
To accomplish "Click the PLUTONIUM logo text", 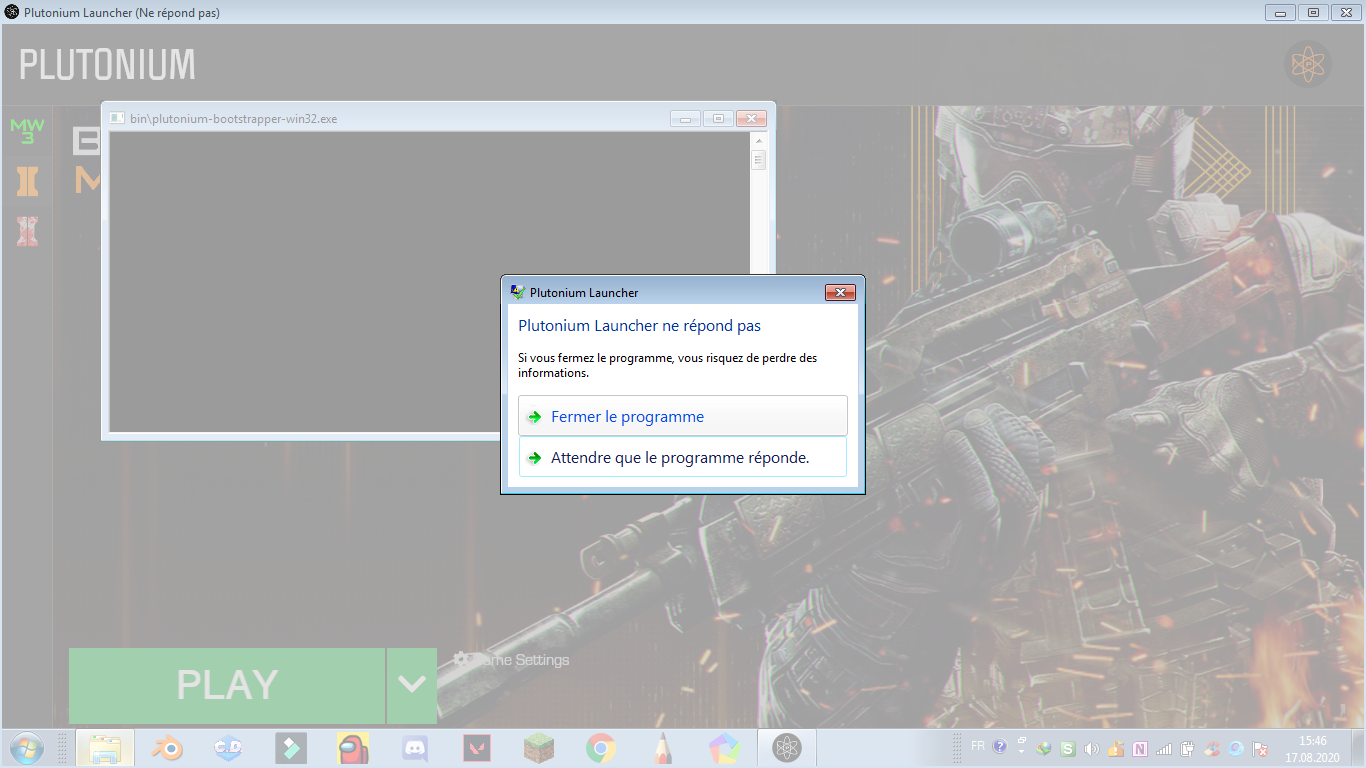I will pyautogui.click(x=107, y=65).
